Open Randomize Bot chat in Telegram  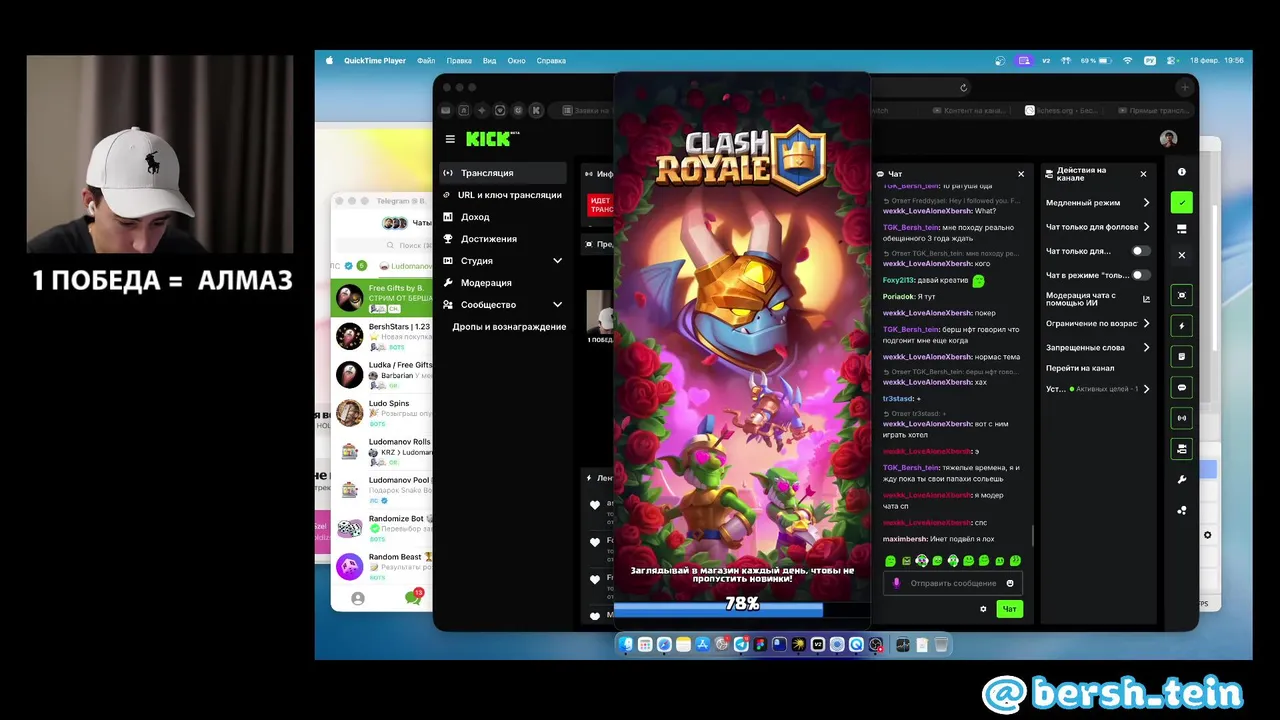click(383, 527)
